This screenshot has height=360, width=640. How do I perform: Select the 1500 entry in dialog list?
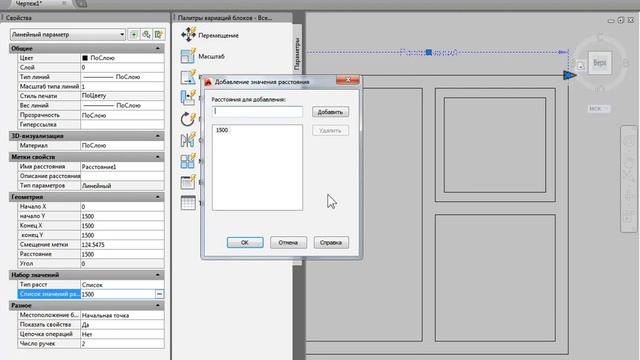(x=222, y=130)
